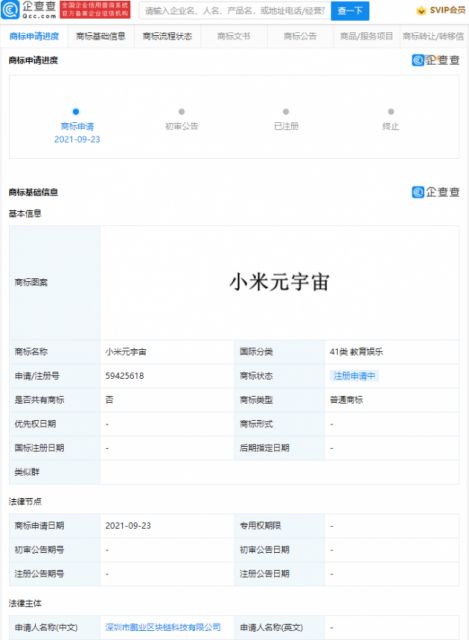Click the 小米元宇宙 trademark image
The width and height of the screenshot is (469, 640).
(x=280, y=282)
